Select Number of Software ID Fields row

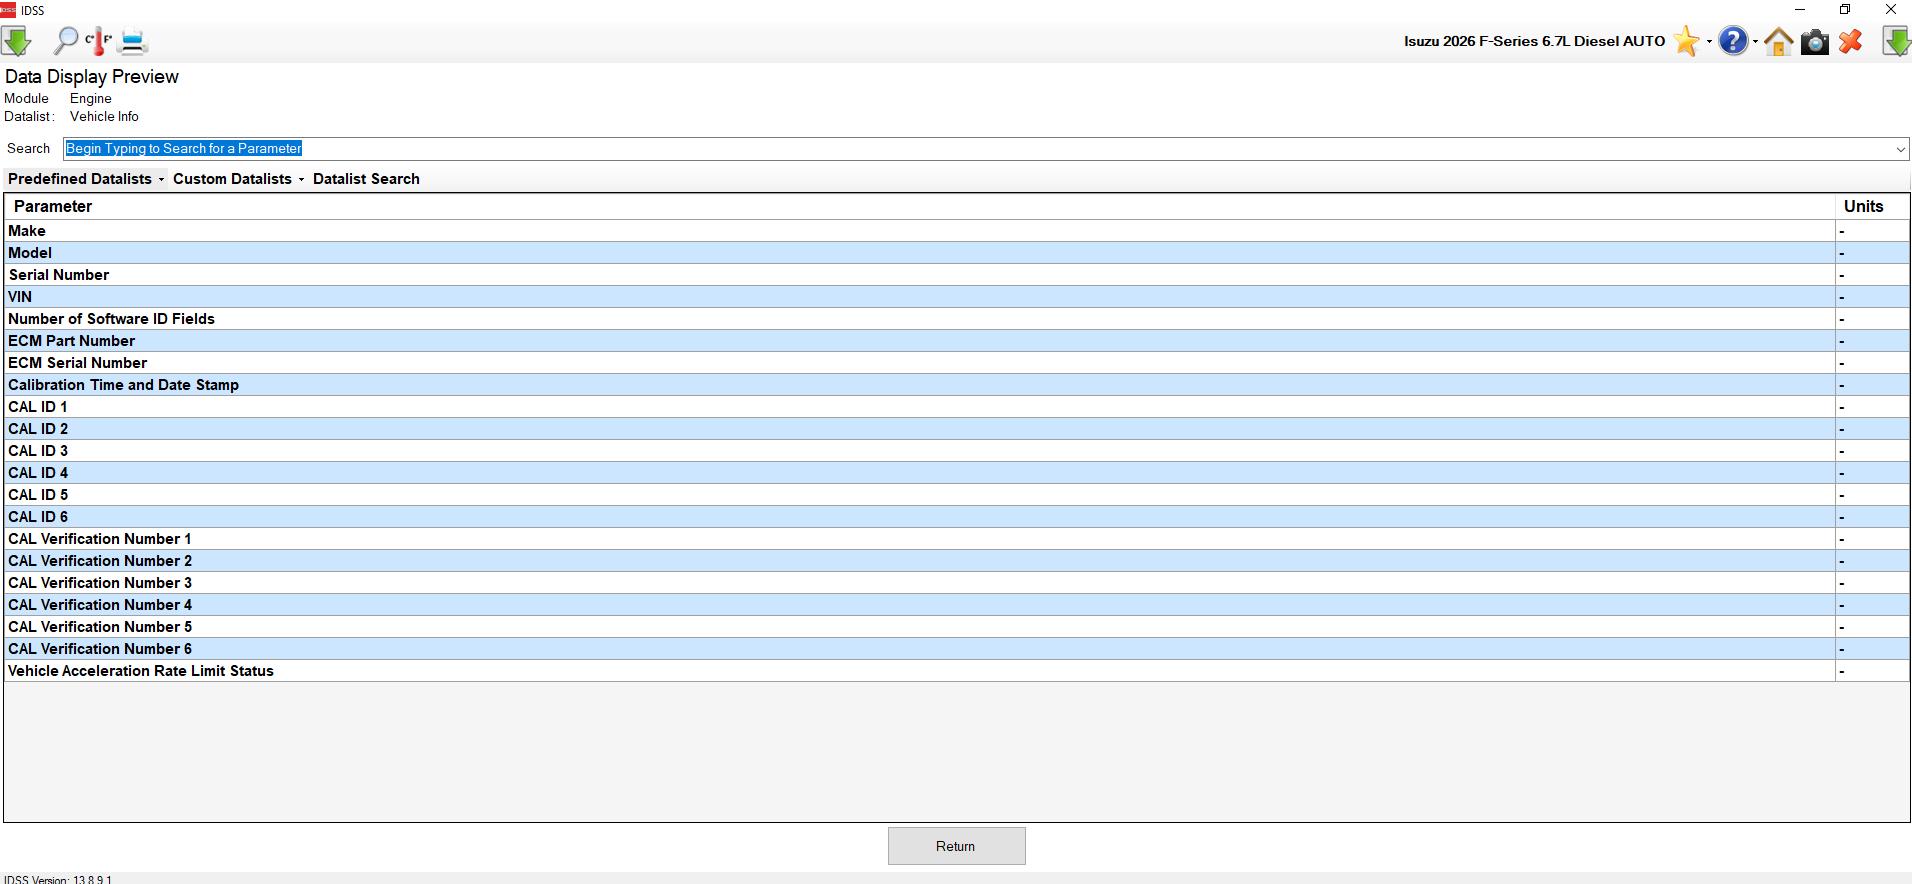tap(957, 319)
